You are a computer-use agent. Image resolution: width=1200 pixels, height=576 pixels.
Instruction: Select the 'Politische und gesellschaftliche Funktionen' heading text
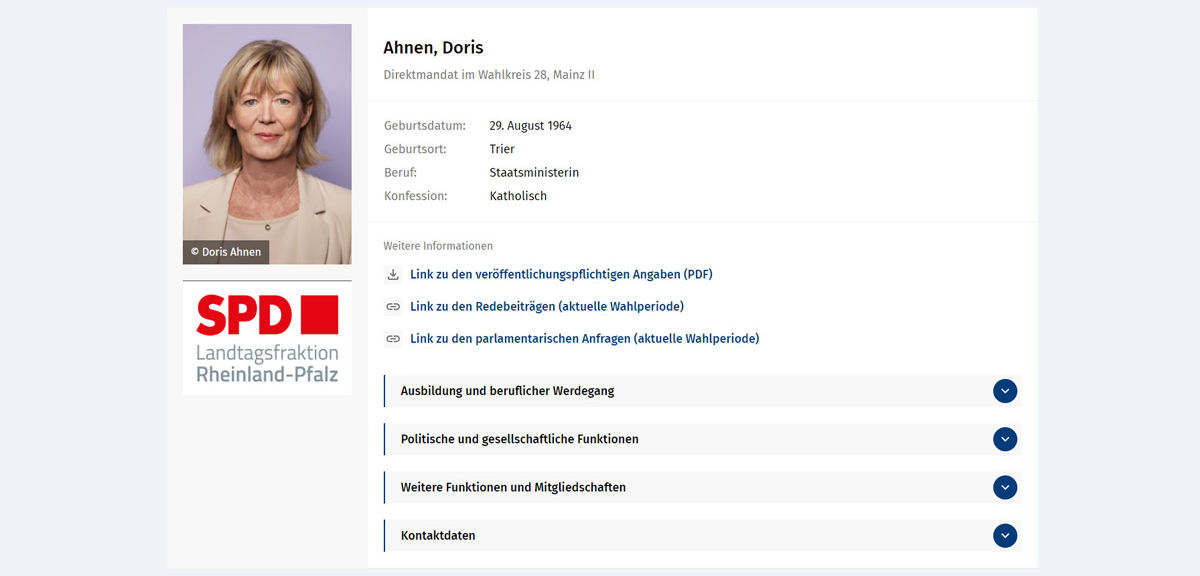[x=519, y=439]
